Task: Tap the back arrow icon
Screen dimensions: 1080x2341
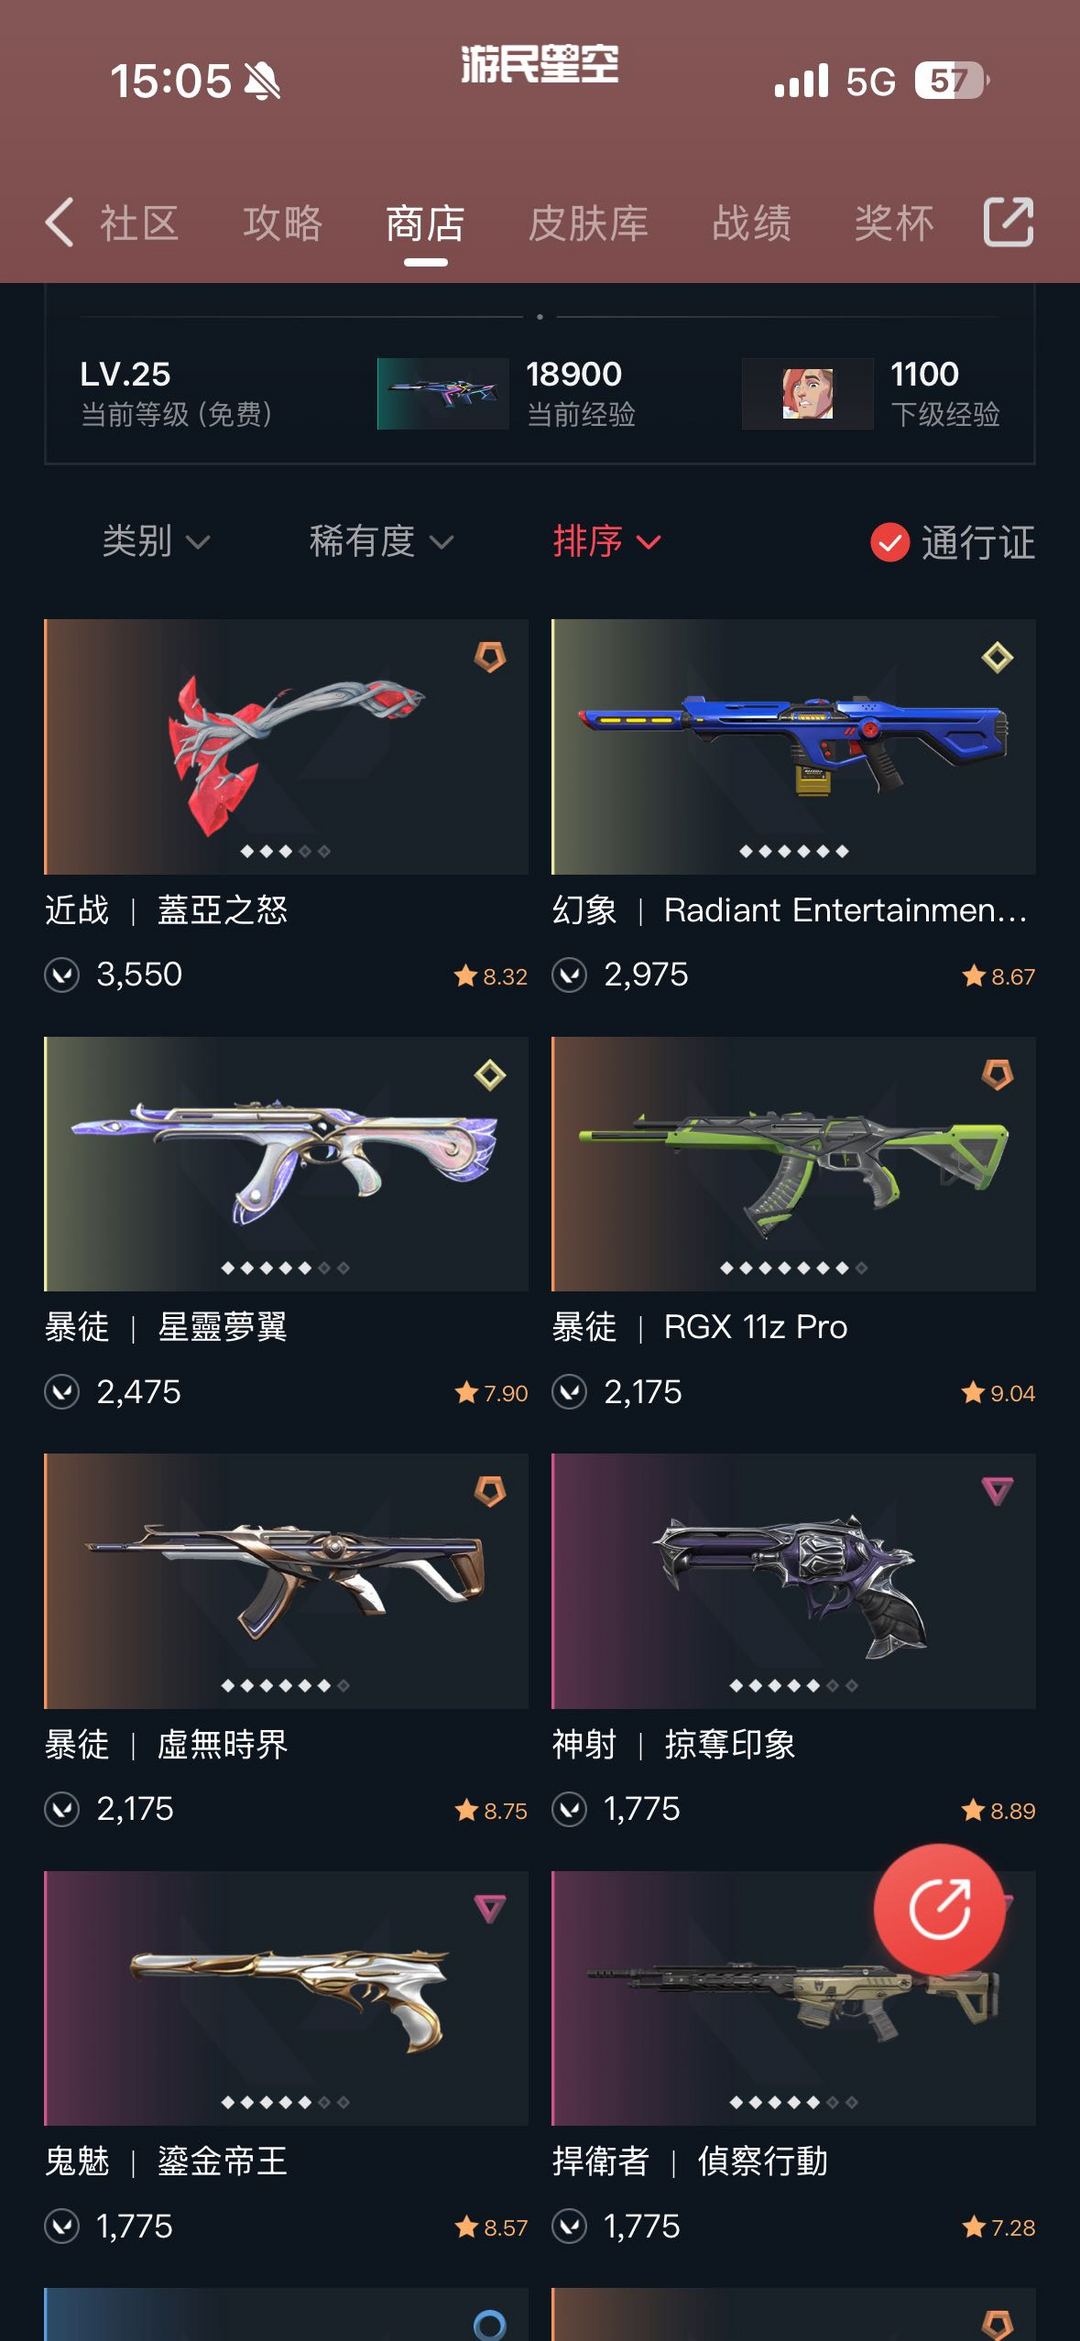Action: point(59,222)
